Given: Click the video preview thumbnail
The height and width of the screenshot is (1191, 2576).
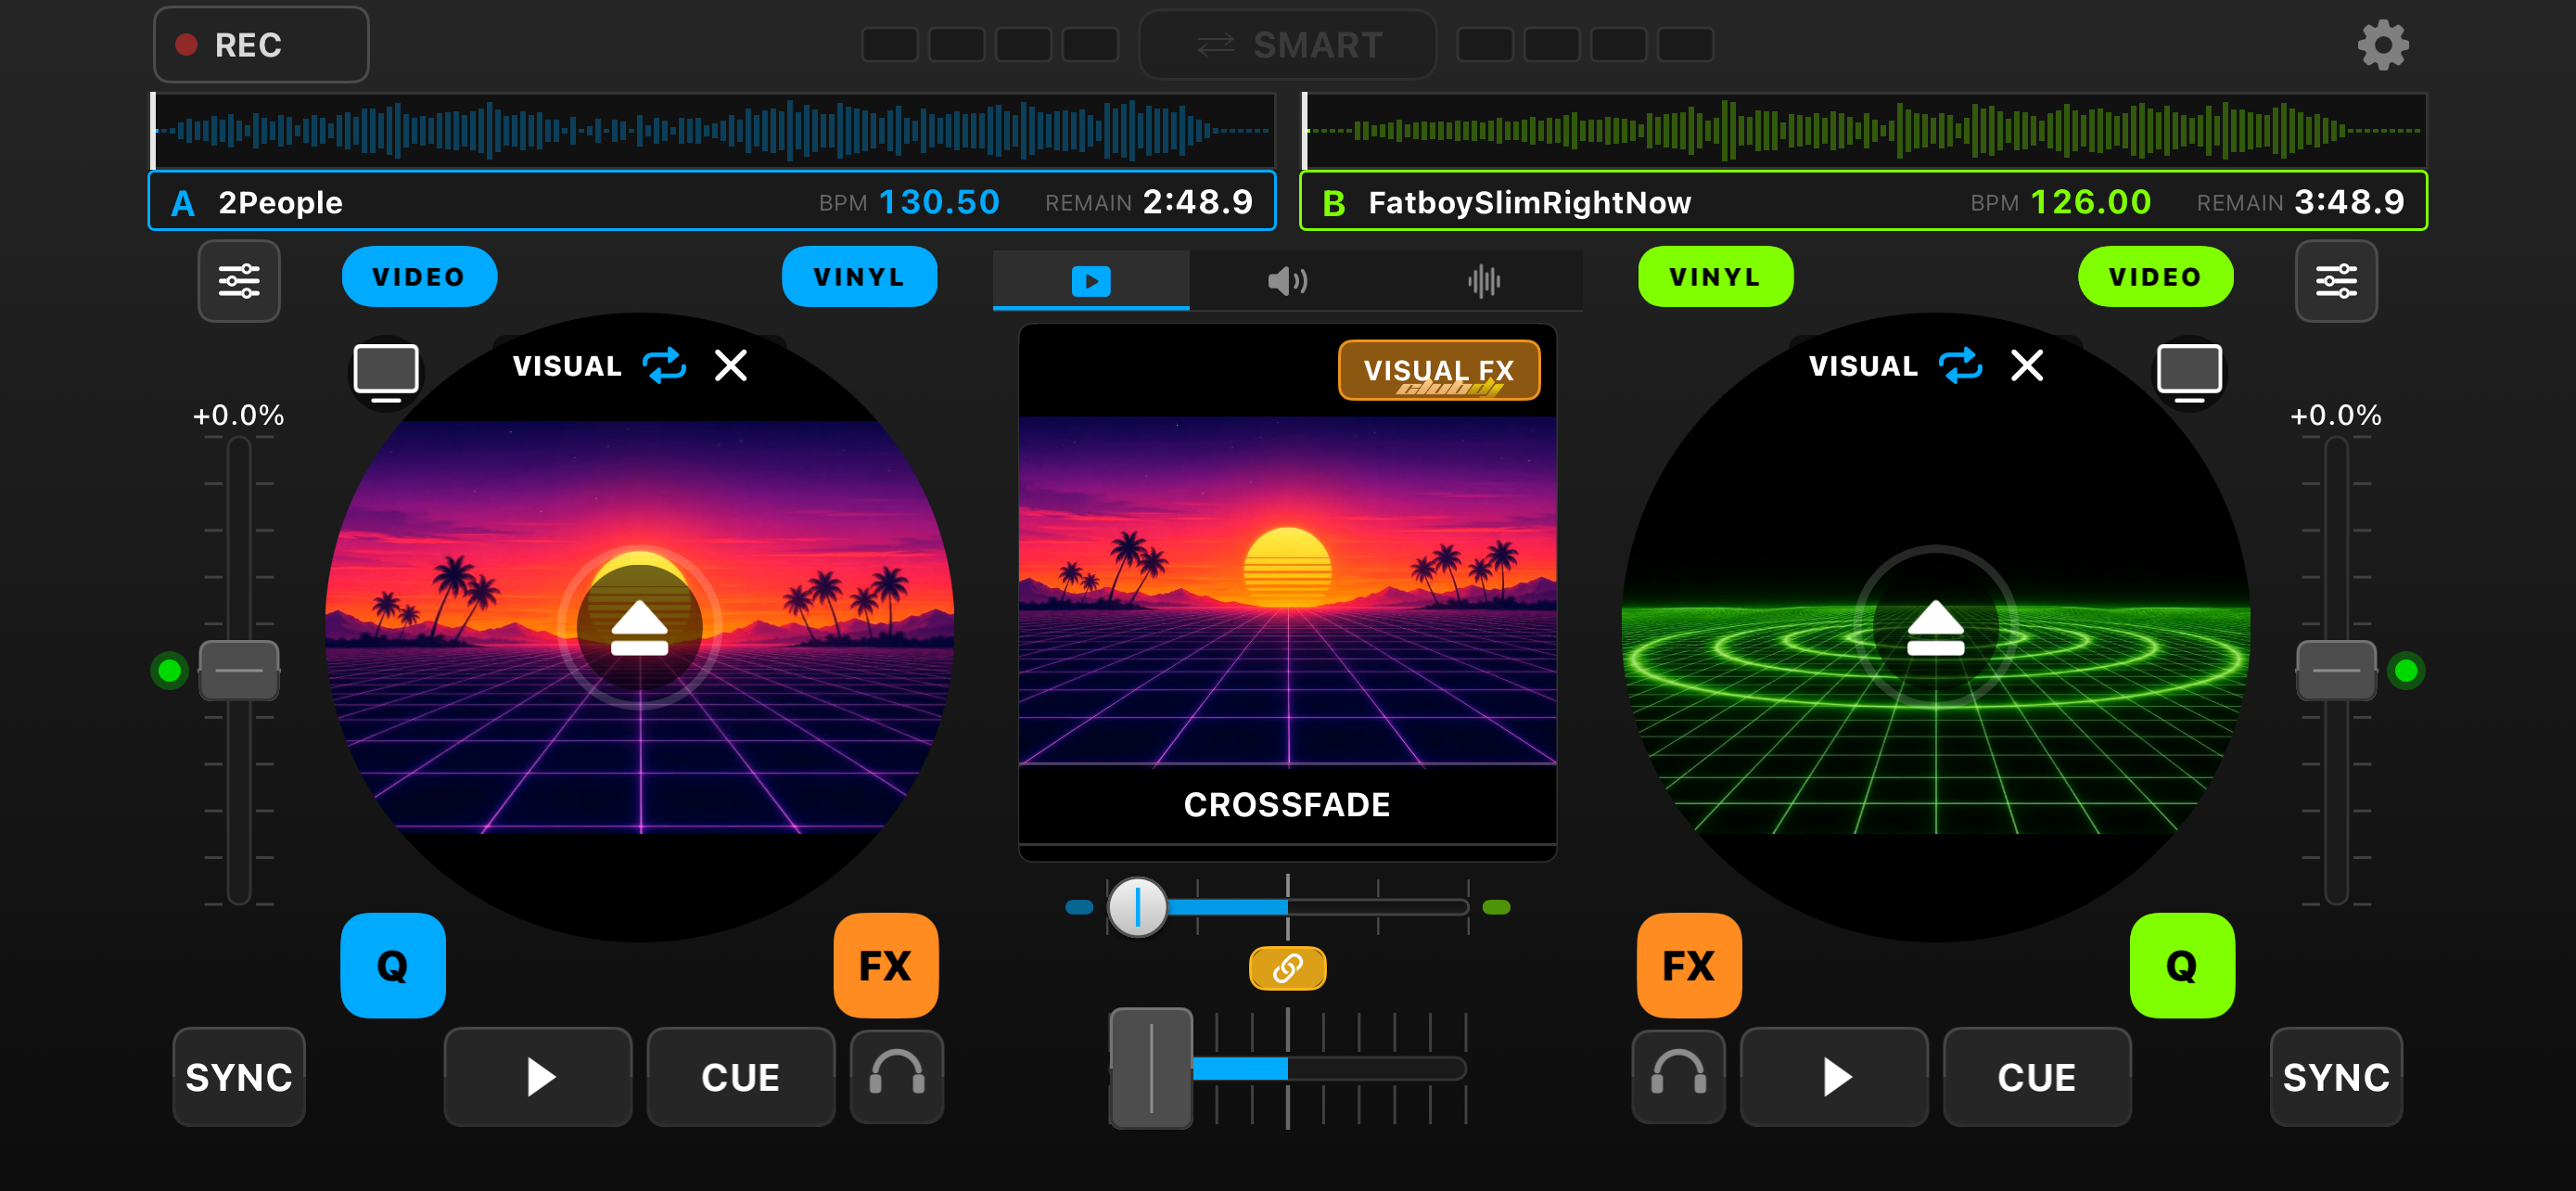Looking at the screenshot, I should click(x=1287, y=591).
